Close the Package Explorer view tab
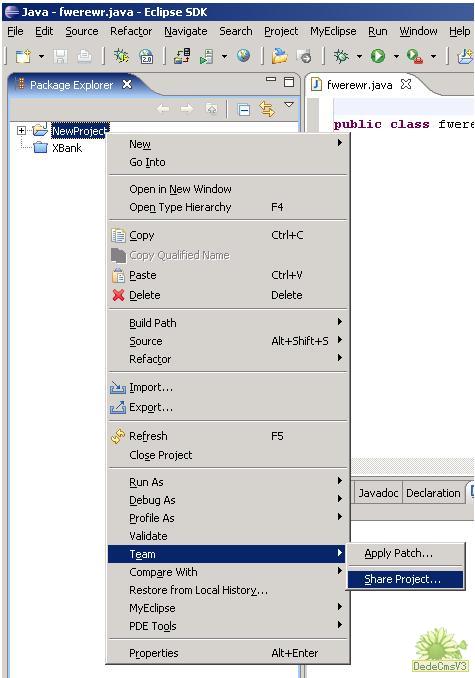475x678 pixels. click(x=127, y=84)
